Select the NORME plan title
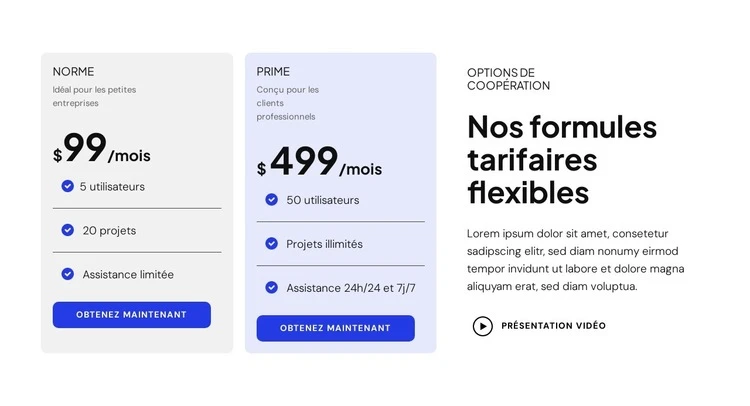 pos(73,72)
